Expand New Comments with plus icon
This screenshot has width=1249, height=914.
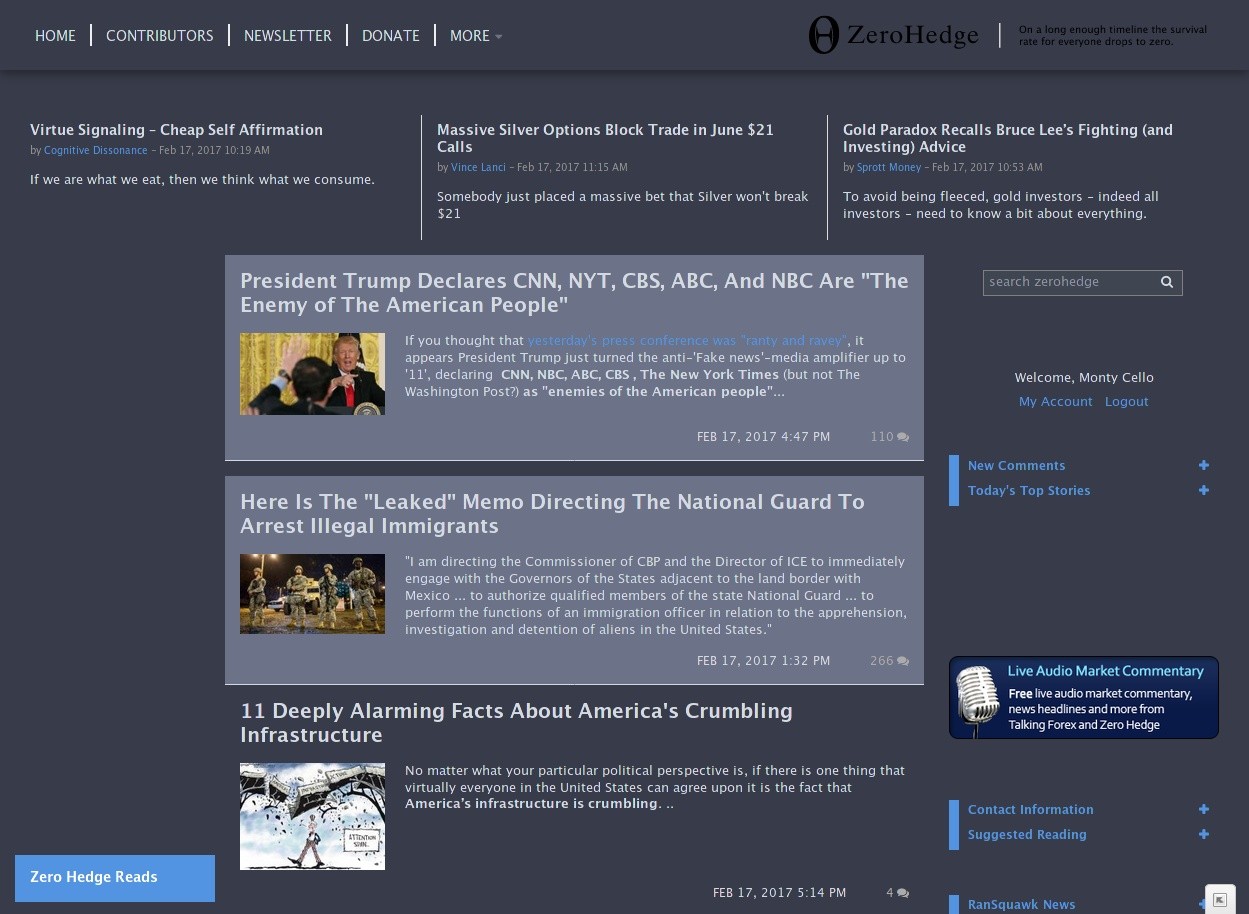(1204, 465)
